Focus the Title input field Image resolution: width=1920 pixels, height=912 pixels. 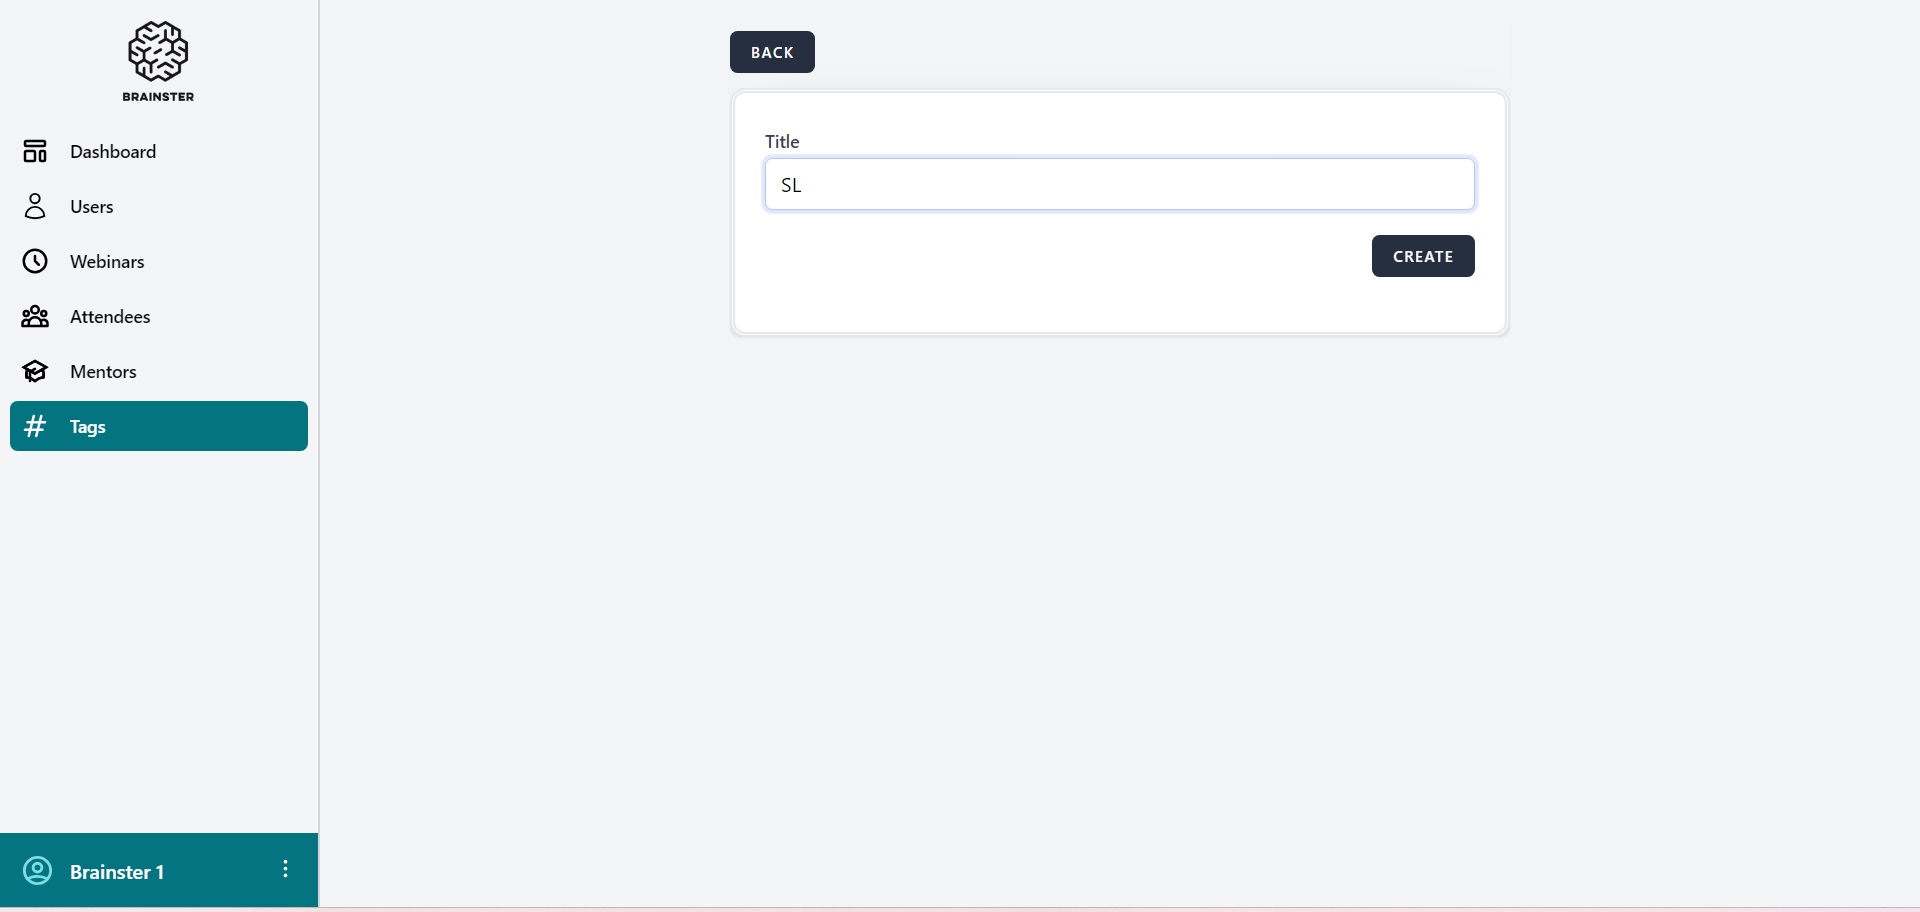[x=1119, y=185]
